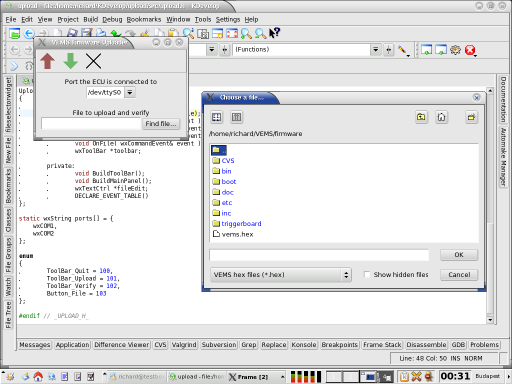Screen dimensions: 512x384
Task: Switch to the Konsole tab
Action: [304, 345]
